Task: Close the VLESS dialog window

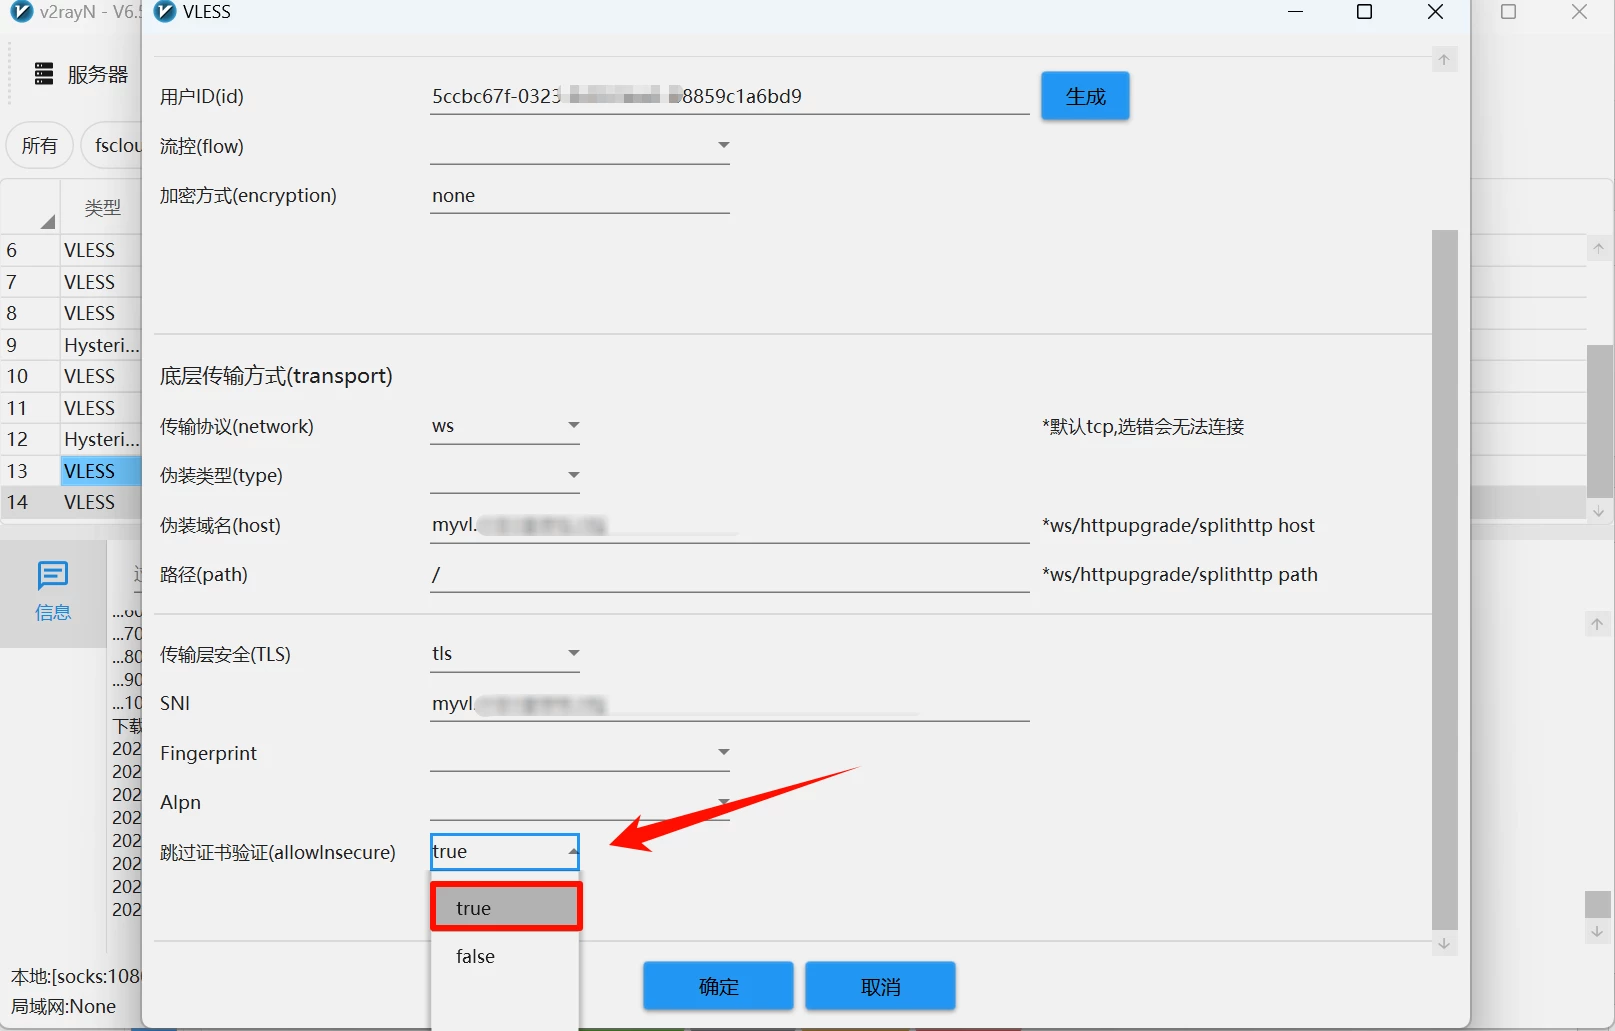Action: pos(1435,12)
